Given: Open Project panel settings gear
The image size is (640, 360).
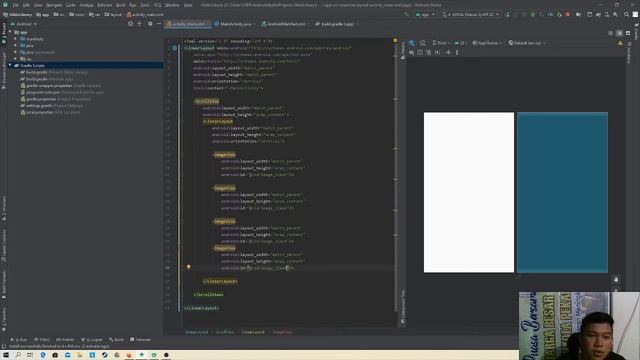Looking at the screenshot, I should click(x=150, y=24).
